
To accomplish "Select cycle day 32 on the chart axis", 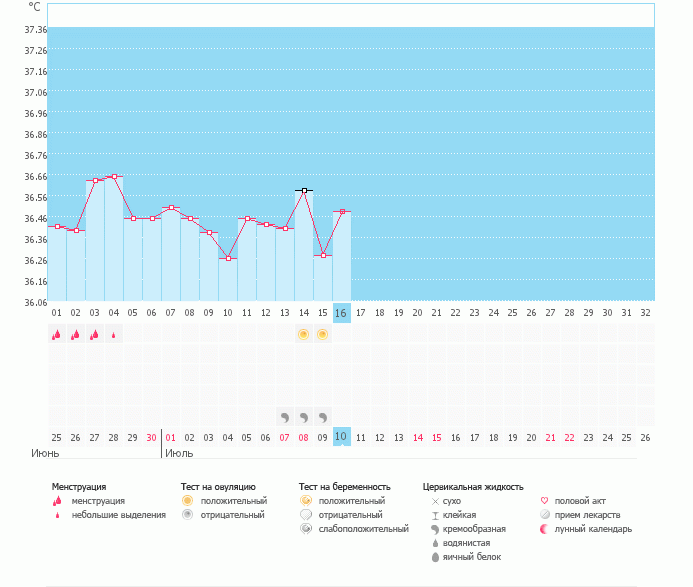I will [645, 313].
